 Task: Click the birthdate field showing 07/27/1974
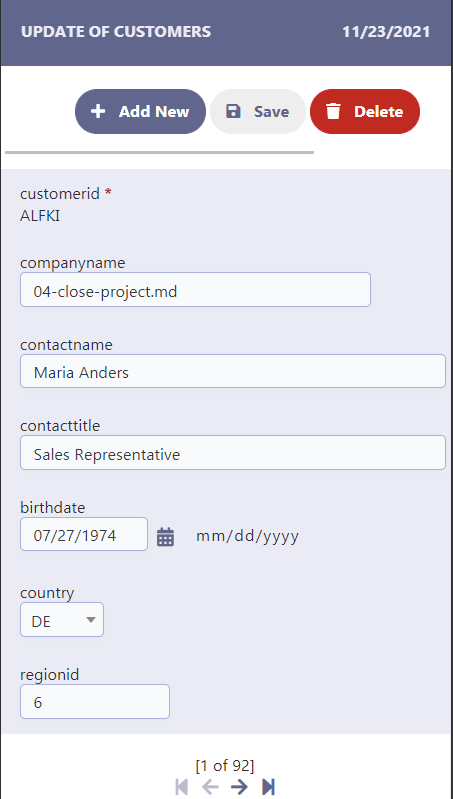pos(84,534)
